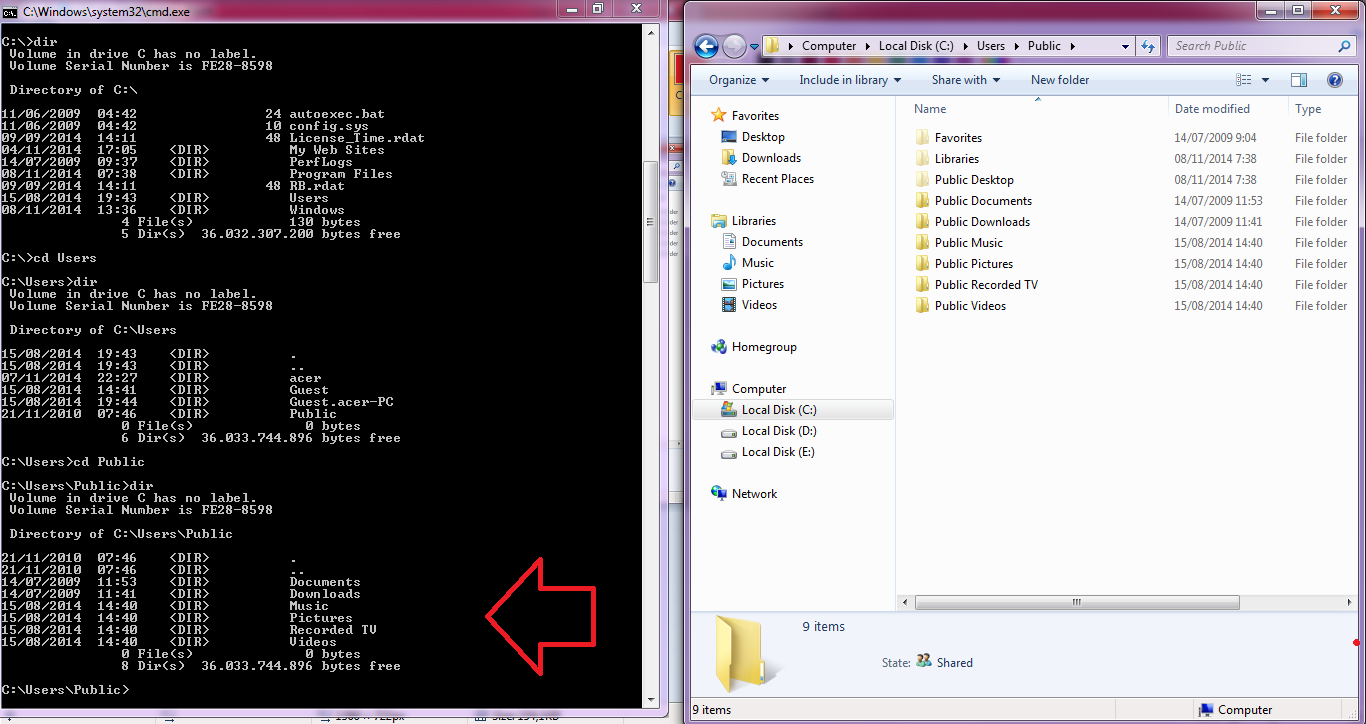Select the Public Recorded TV folder

[986, 285]
